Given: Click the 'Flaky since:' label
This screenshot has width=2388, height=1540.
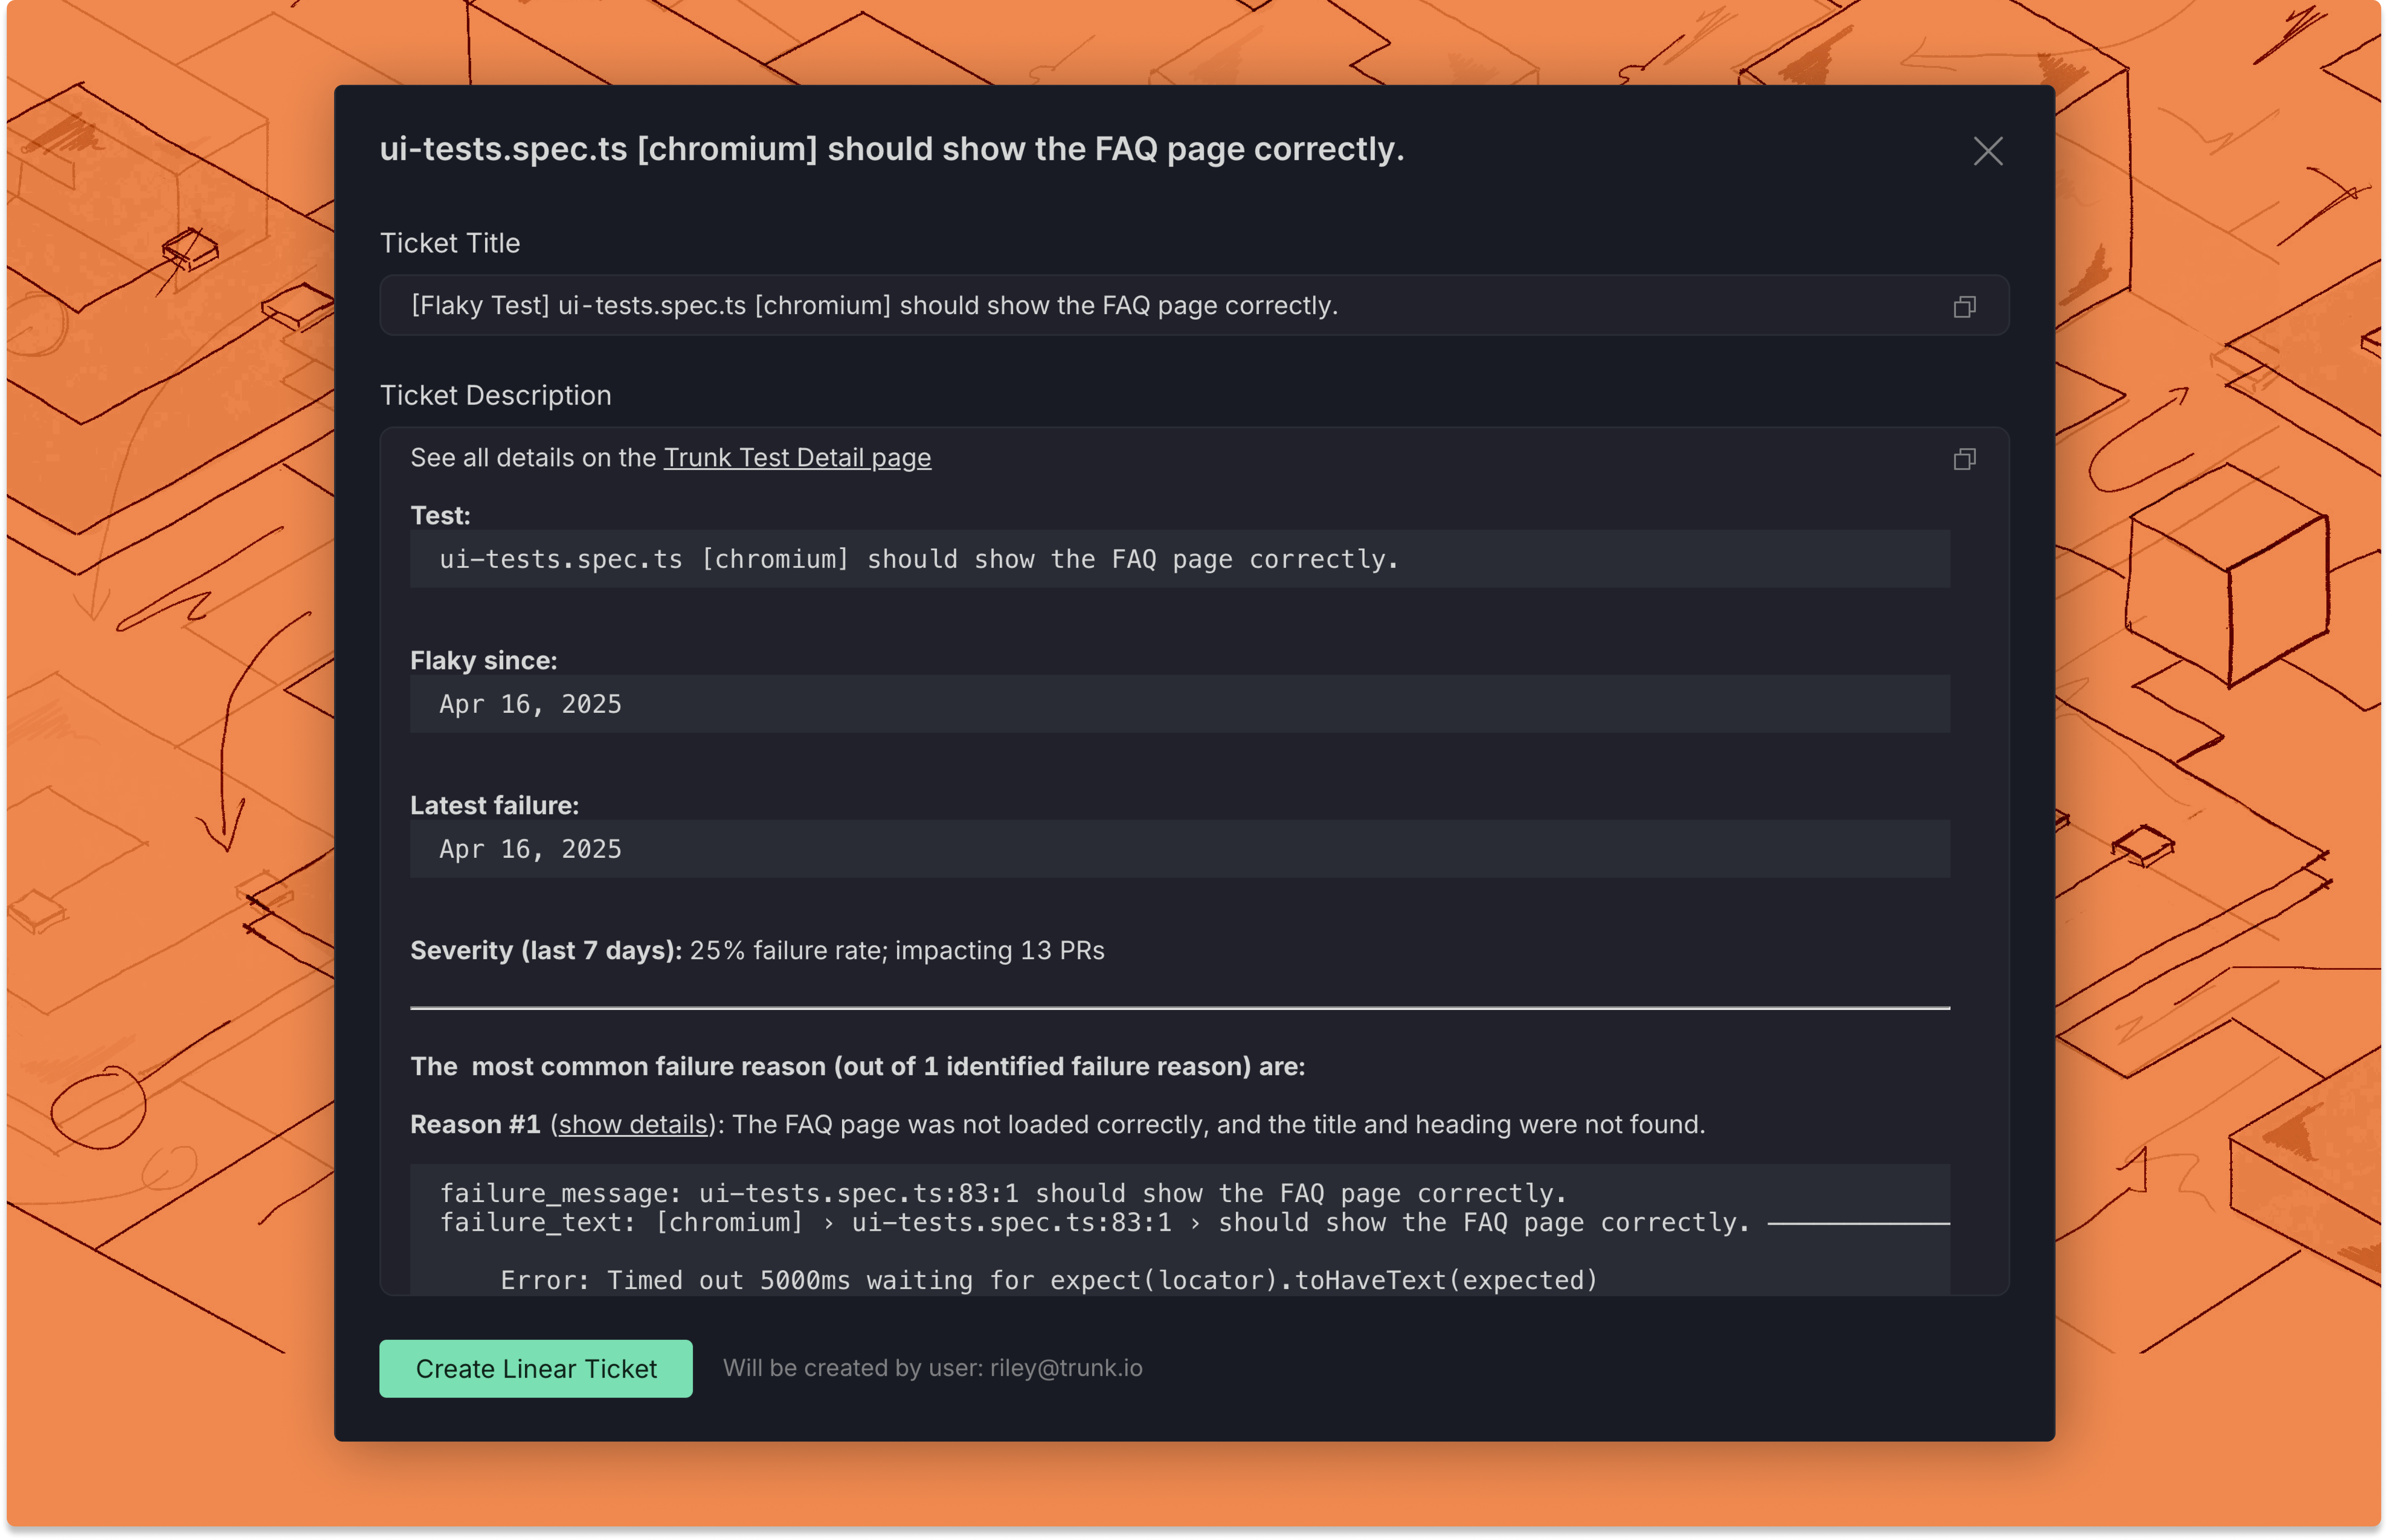Looking at the screenshot, I should [x=484, y=660].
